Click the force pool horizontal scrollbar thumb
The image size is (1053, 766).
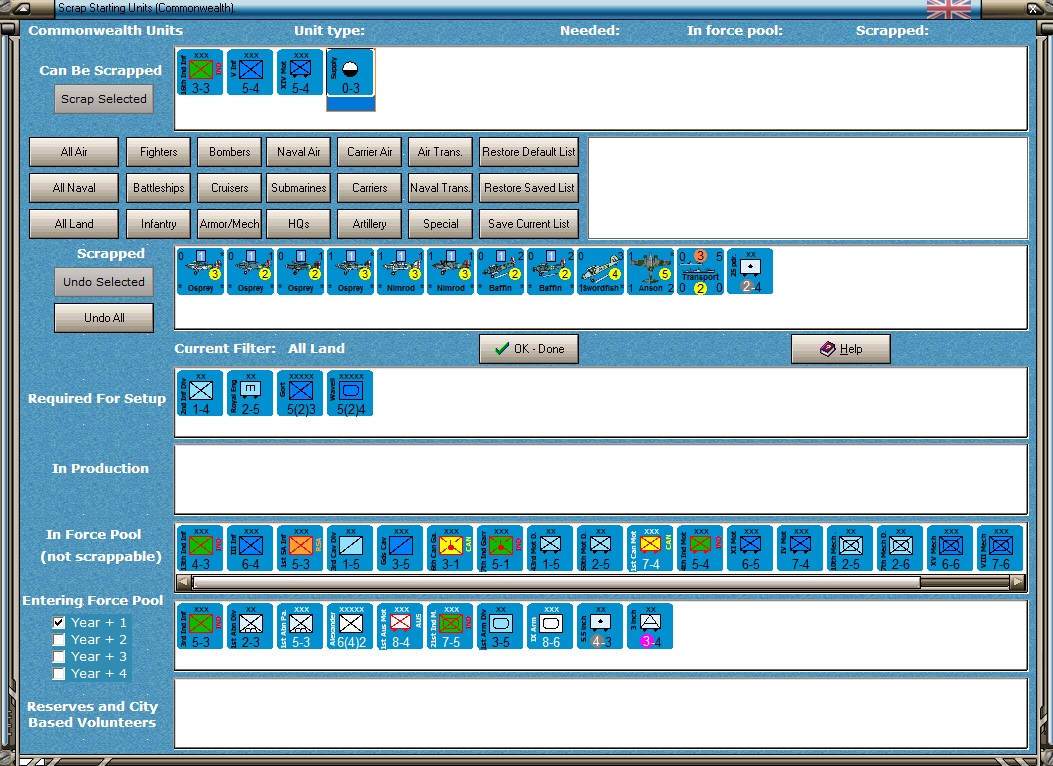click(556, 582)
